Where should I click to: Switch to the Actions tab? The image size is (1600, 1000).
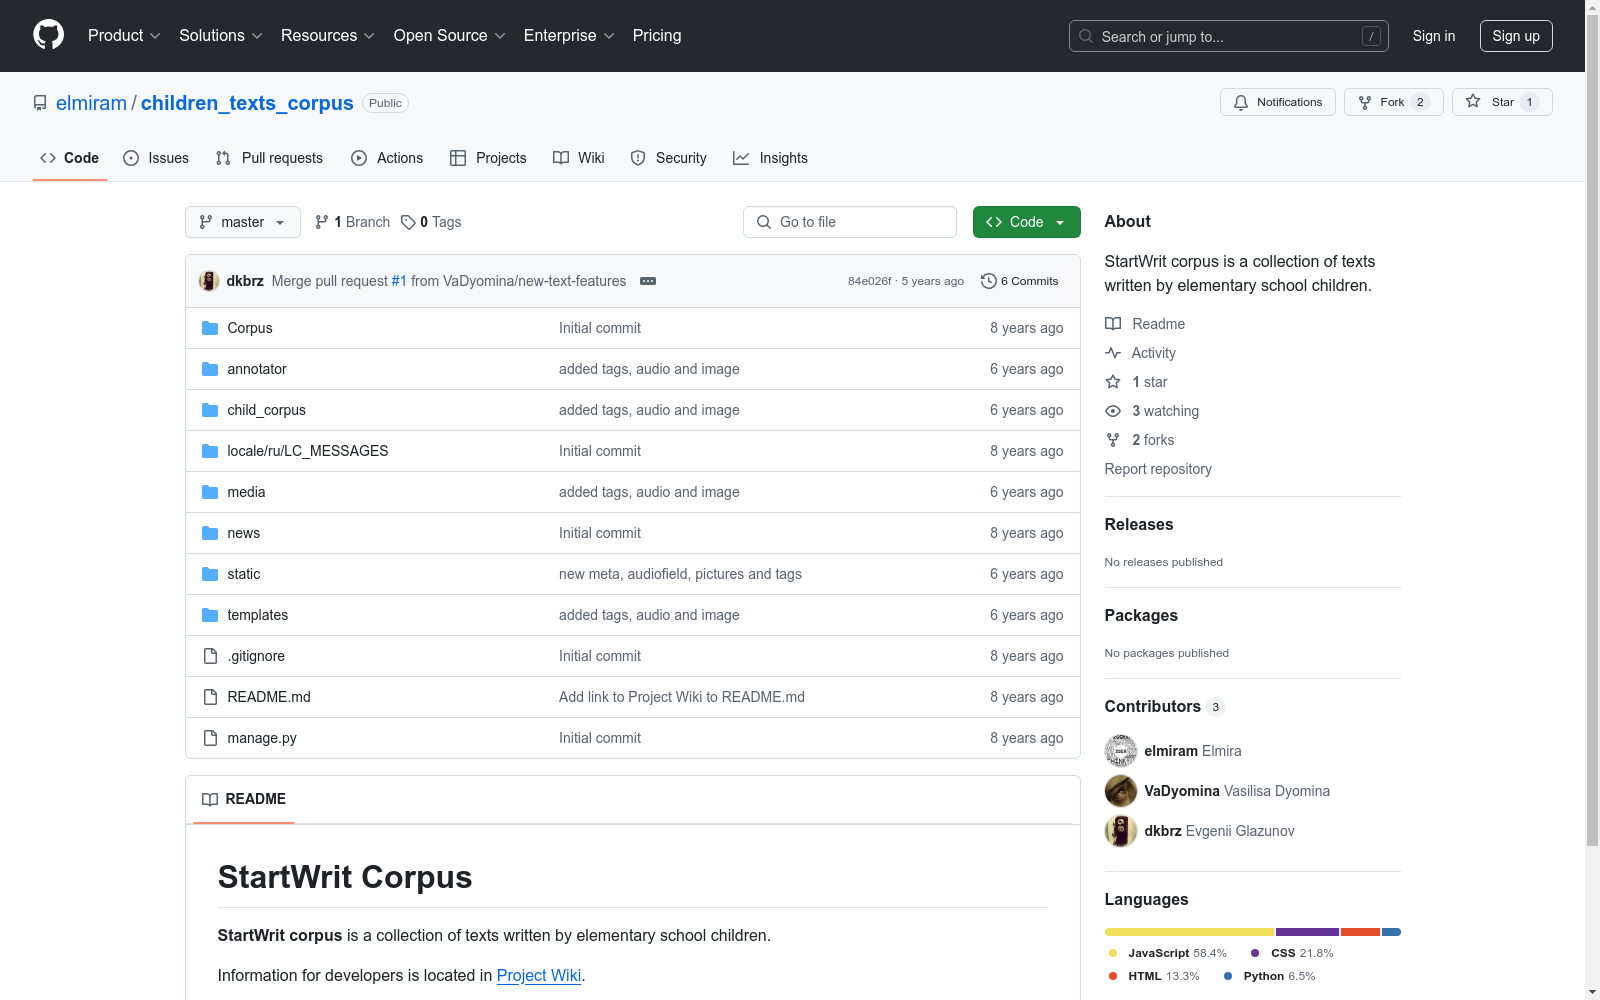[x=387, y=158]
